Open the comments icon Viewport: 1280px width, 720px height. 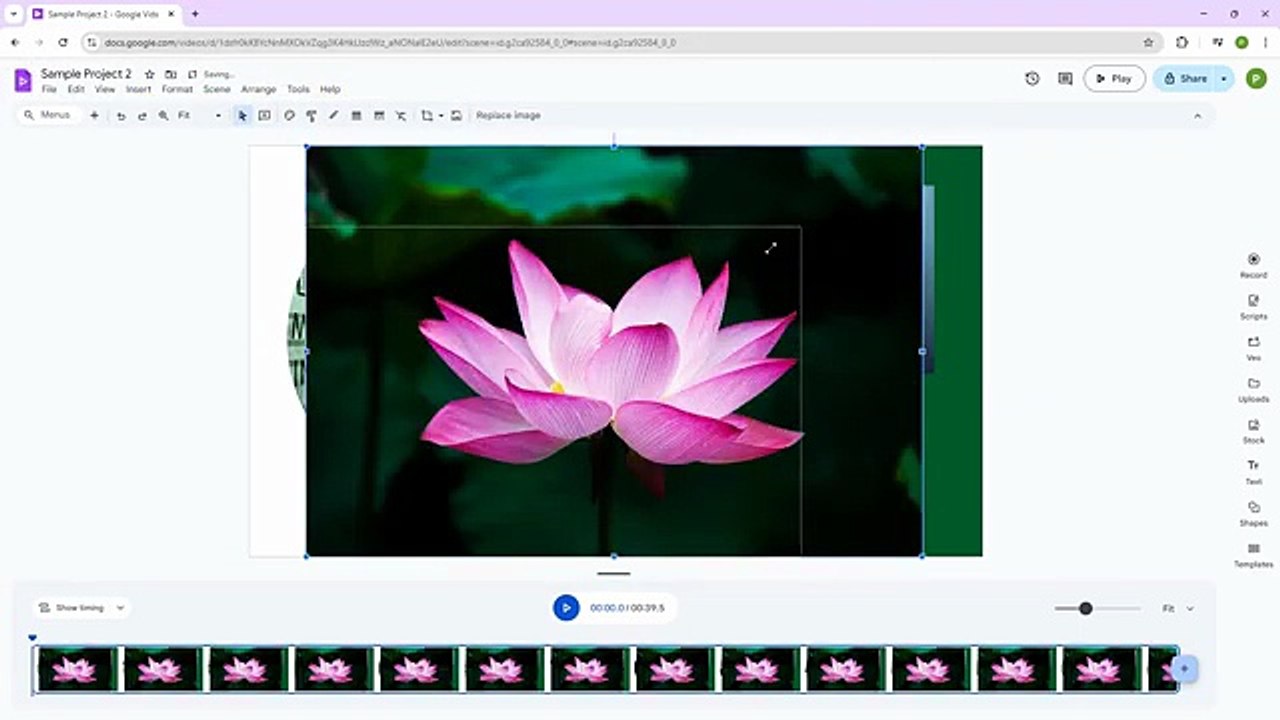point(1065,78)
